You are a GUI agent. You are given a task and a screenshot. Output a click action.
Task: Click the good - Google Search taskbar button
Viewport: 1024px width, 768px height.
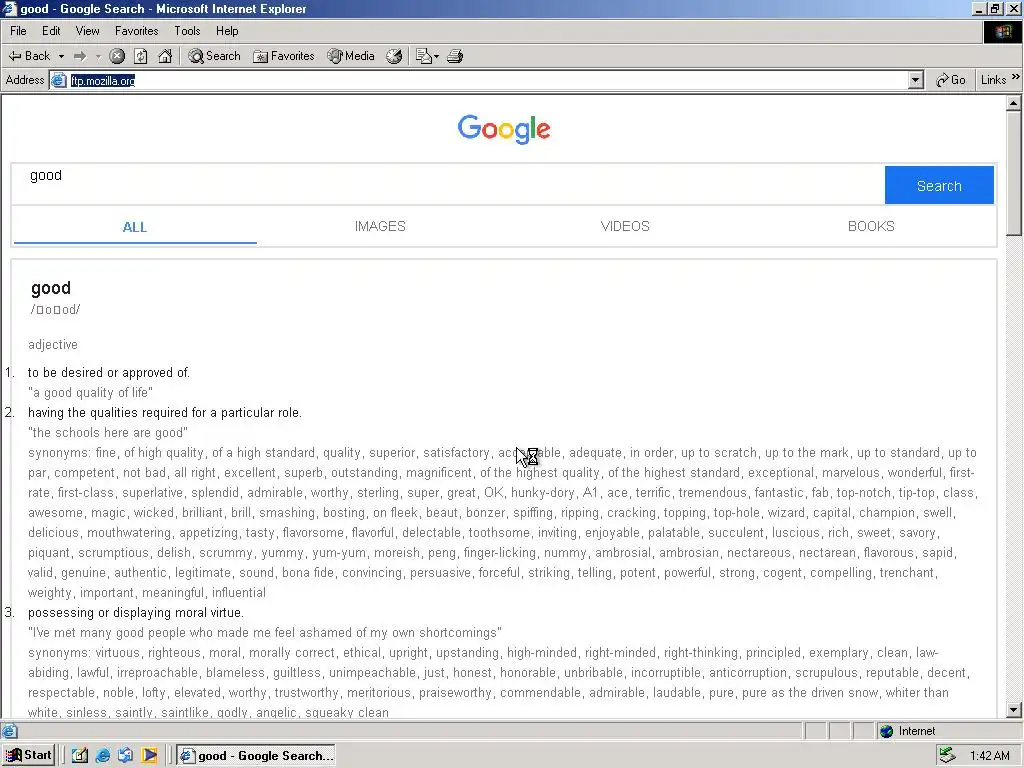(x=256, y=756)
